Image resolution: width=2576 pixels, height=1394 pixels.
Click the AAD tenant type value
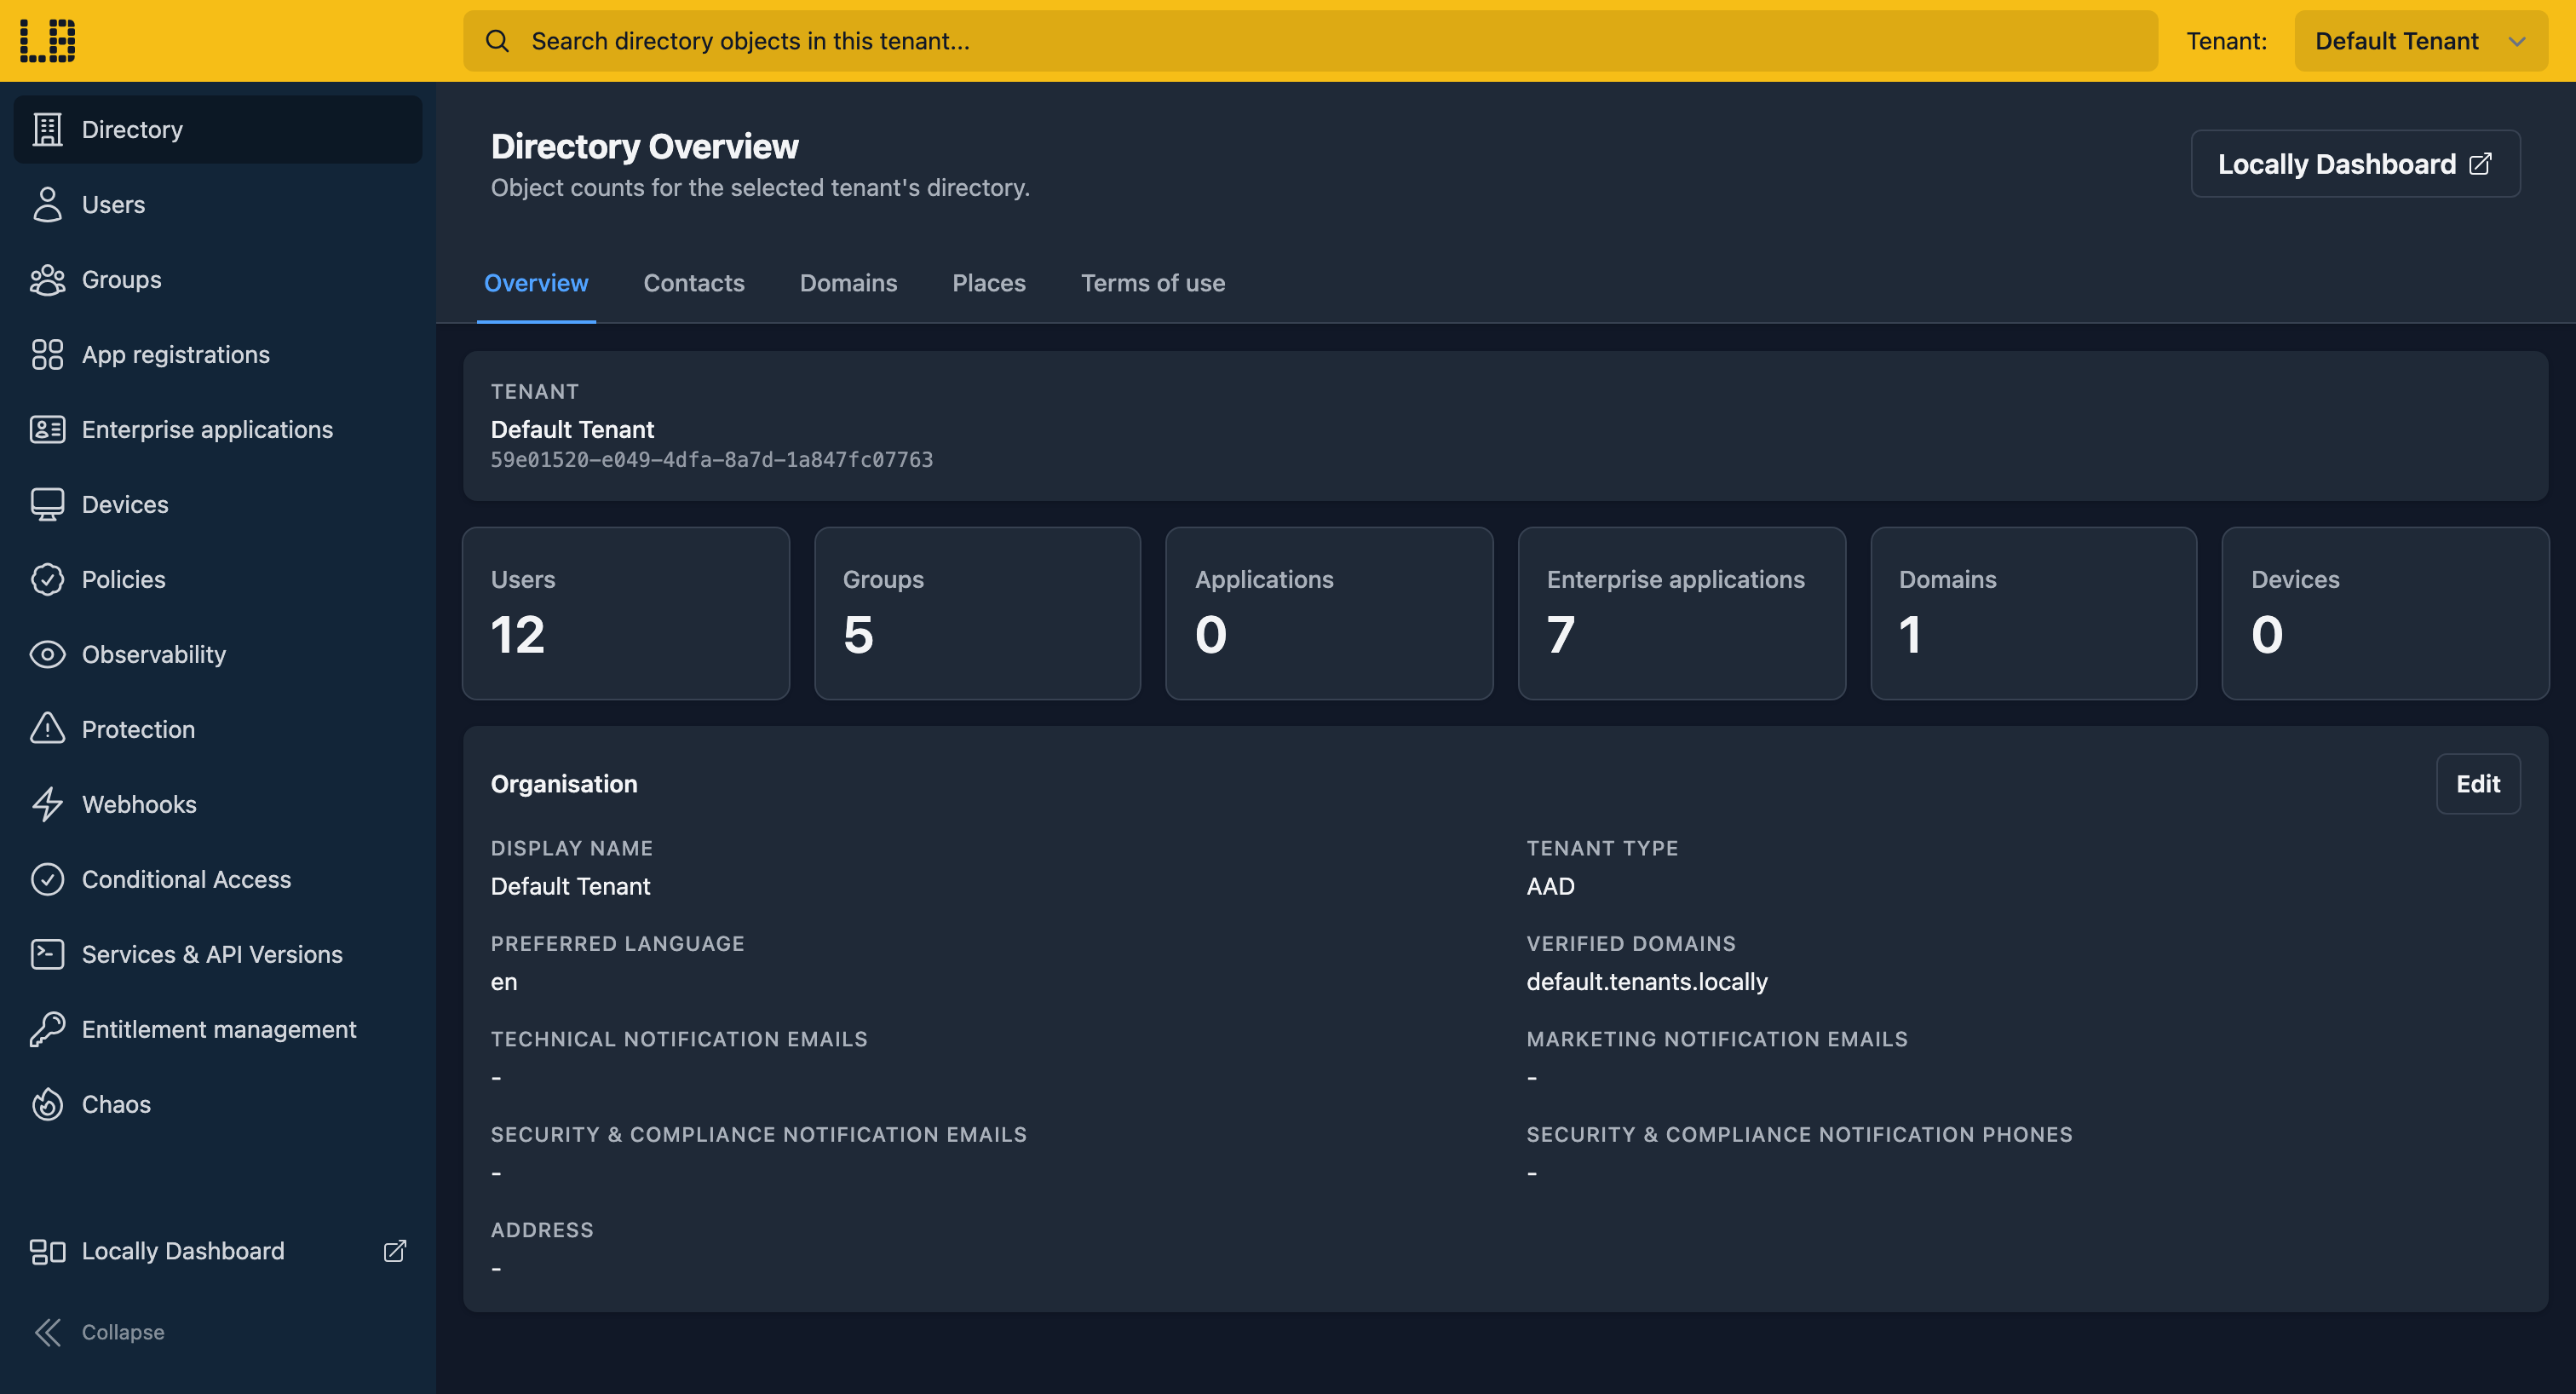1550,887
